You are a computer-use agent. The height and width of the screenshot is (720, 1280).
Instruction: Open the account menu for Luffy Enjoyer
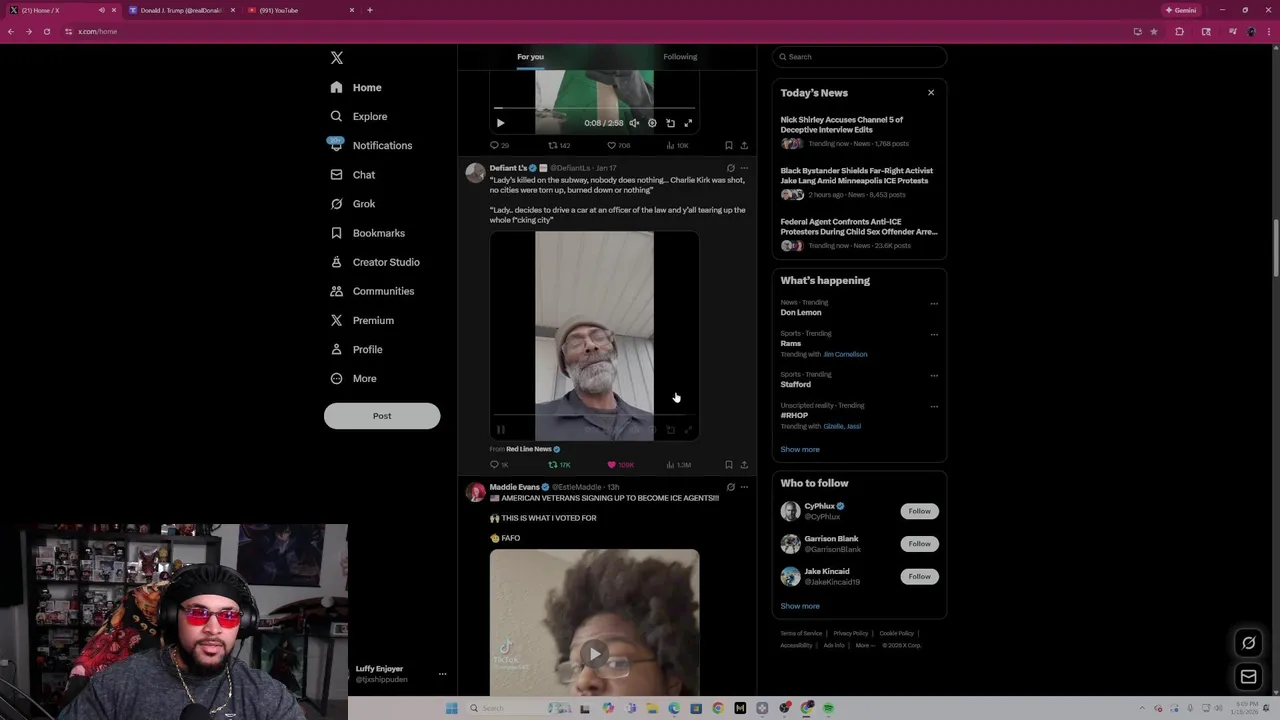[442, 674]
